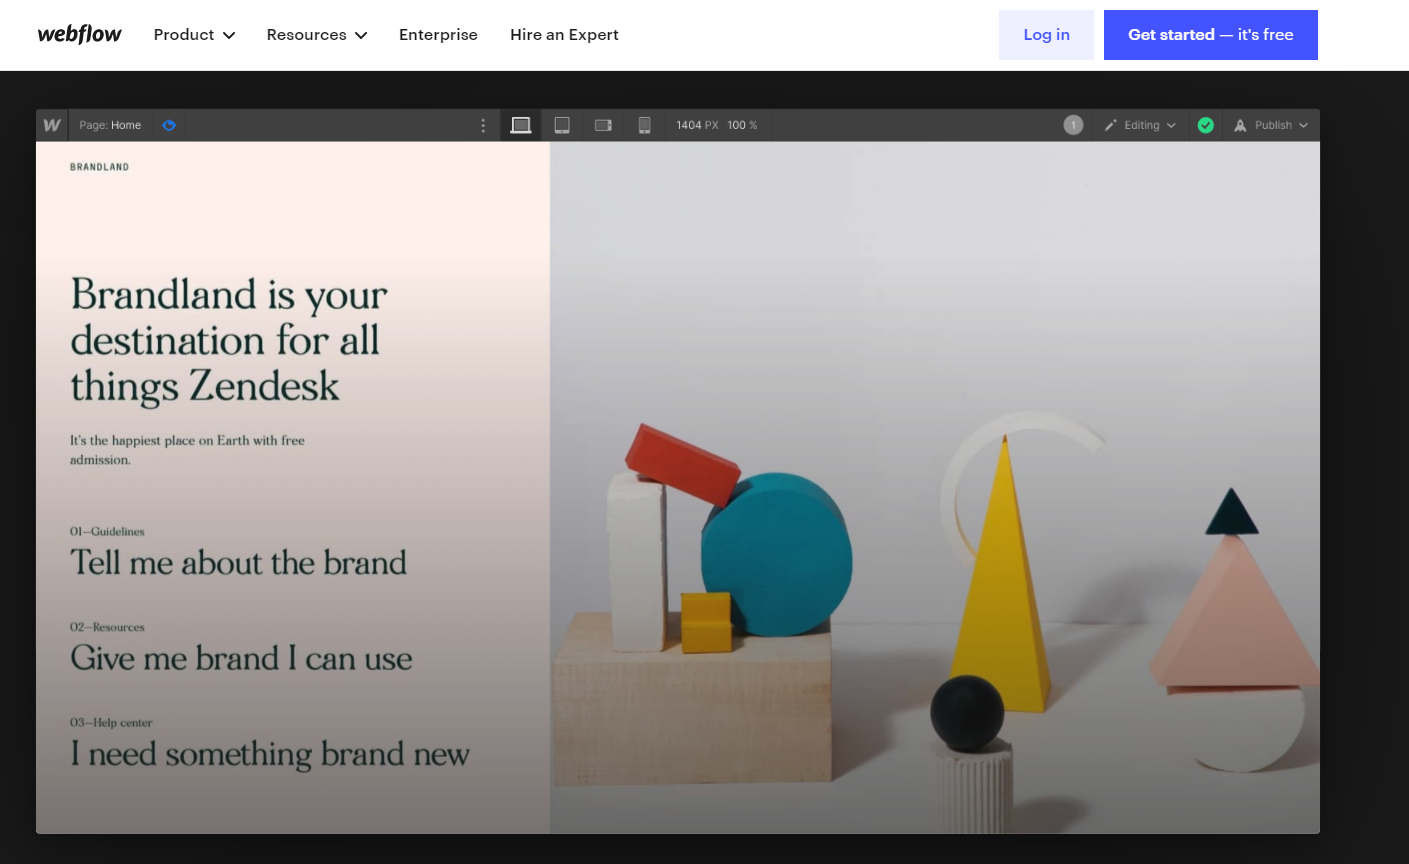Click the gray collaborator count badge
1409x864 pixels.
pyautogui.click(x=1073, y=125)
